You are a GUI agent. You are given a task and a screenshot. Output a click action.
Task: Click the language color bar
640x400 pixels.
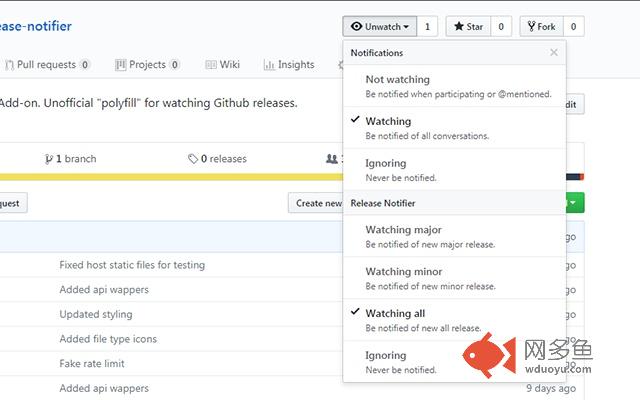[171, 177]
